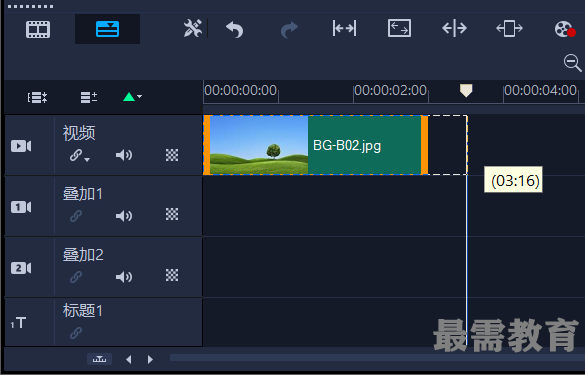
Task: Click the 叠加1 track label
Action: (83, 194)
